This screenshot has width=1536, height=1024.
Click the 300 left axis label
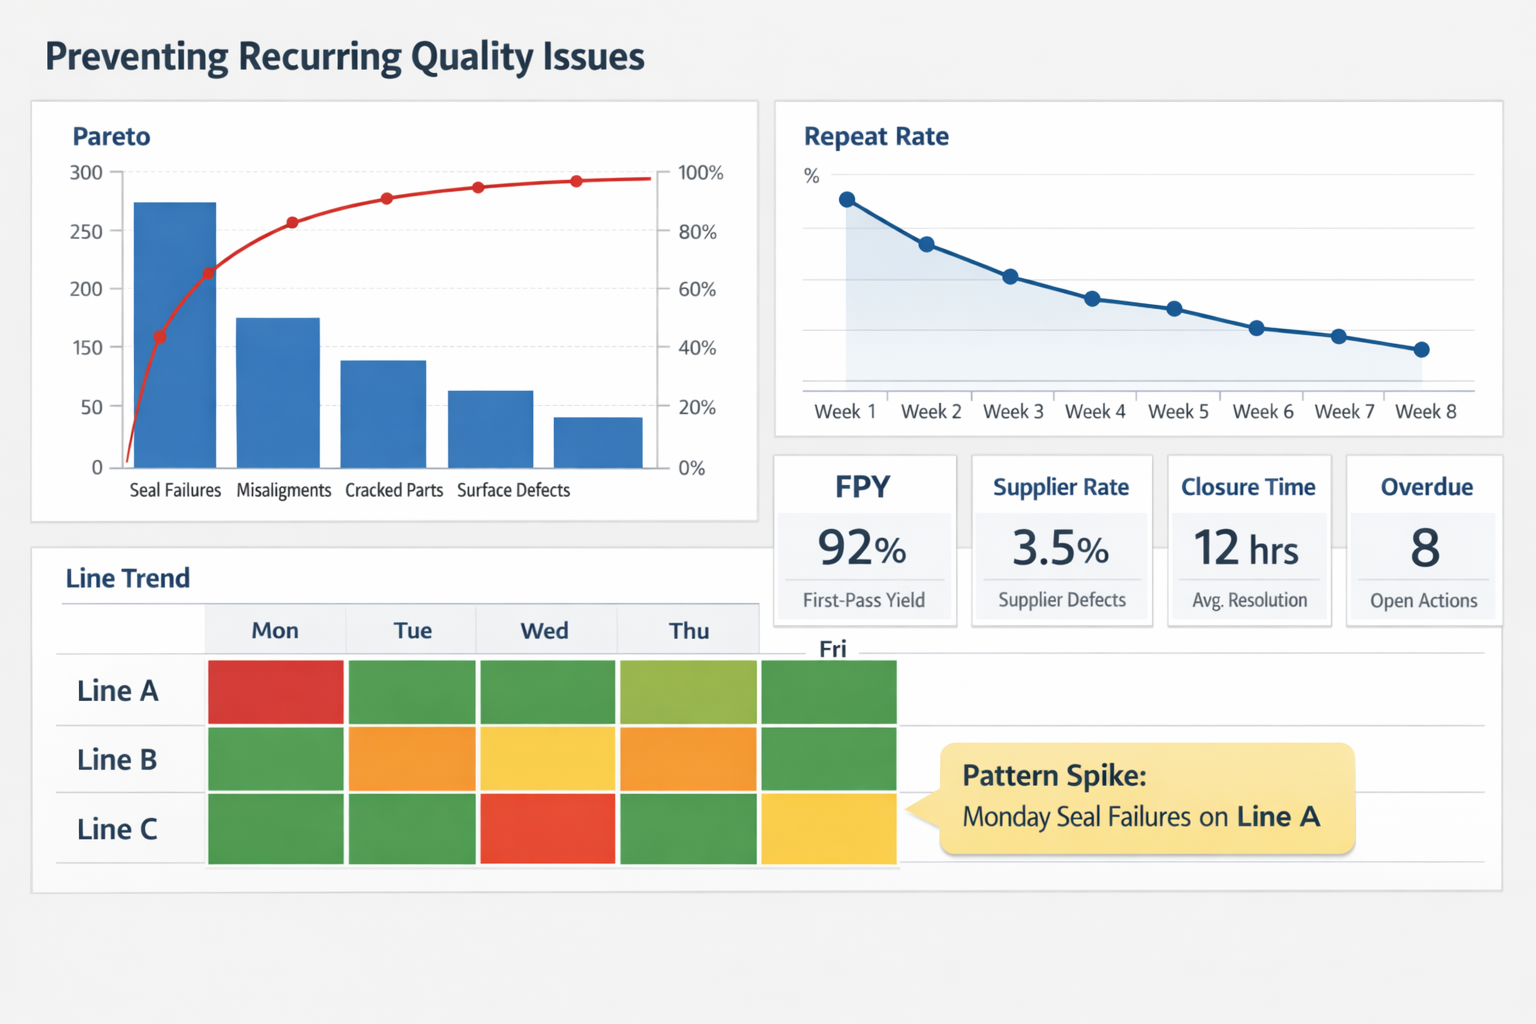click(86, 173)
